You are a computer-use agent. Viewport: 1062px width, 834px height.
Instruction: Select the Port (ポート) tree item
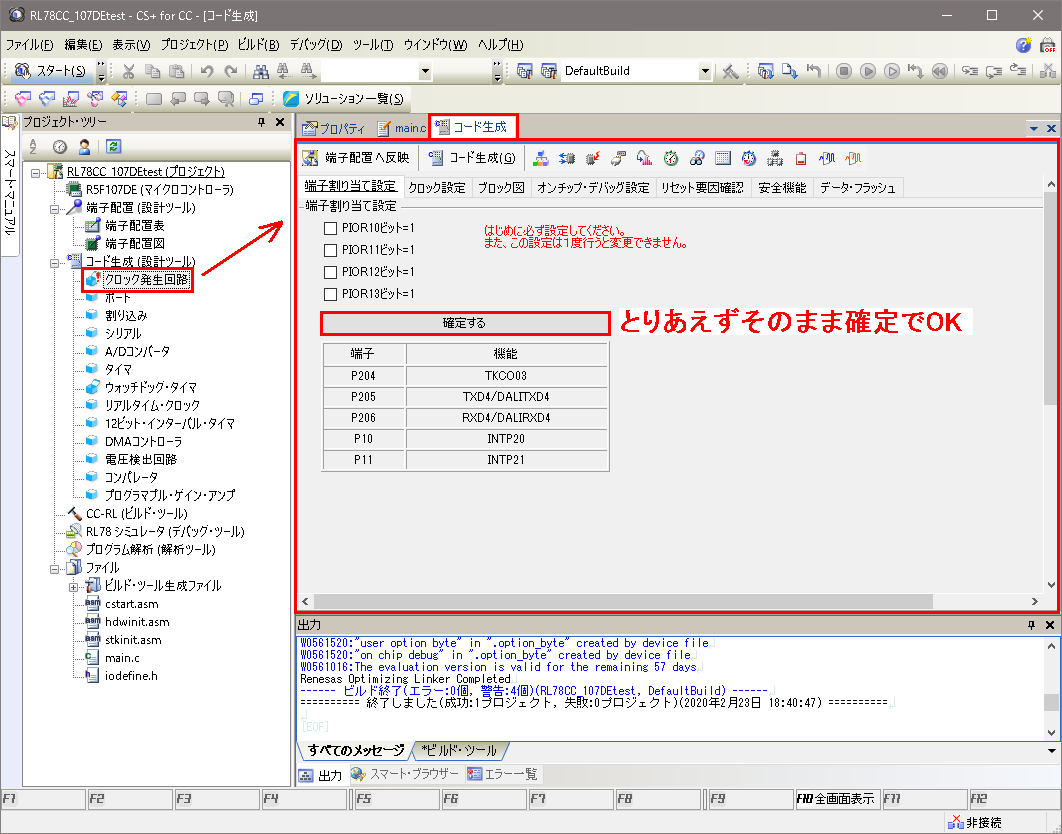[x=117, y=297]
